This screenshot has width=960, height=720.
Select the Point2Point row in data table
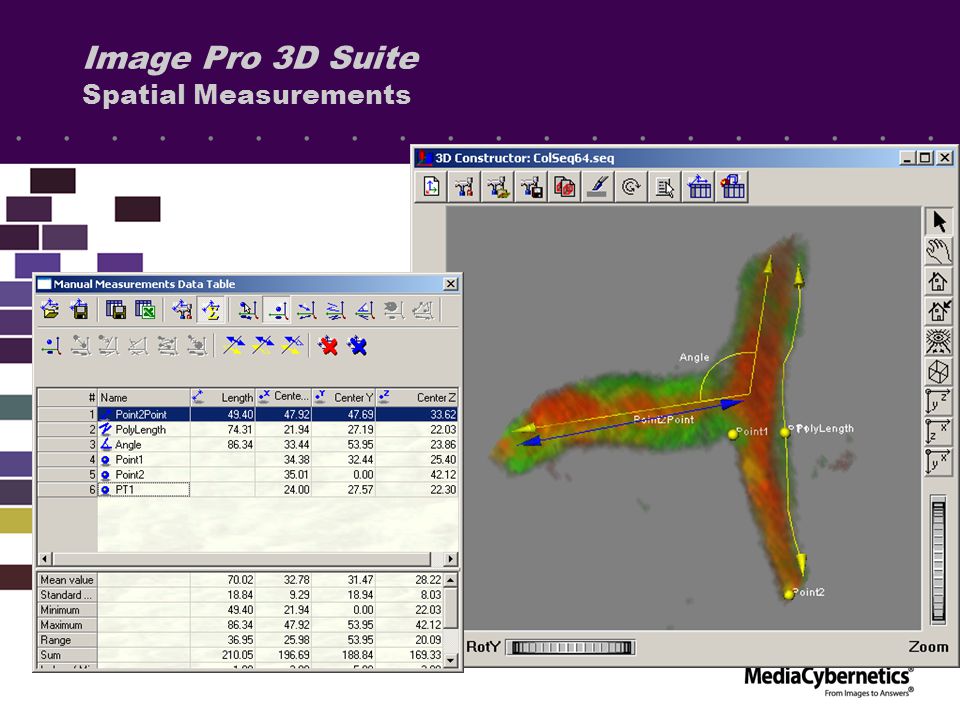[x=247, y=414]
